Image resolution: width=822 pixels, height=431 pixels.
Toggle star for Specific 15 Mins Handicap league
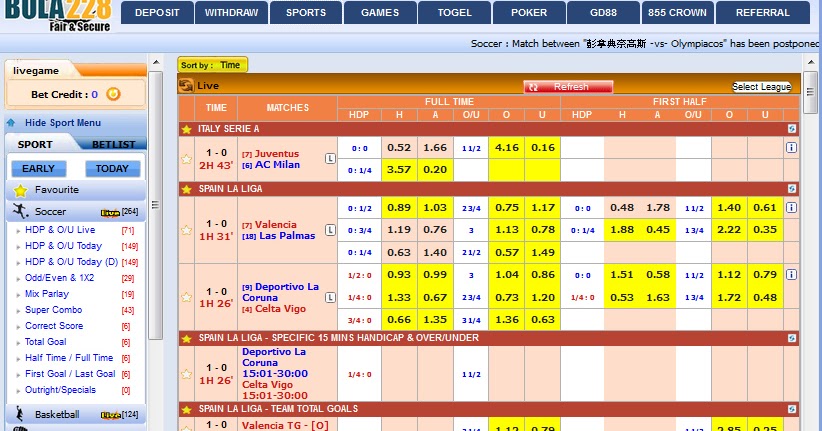point(186,339)
